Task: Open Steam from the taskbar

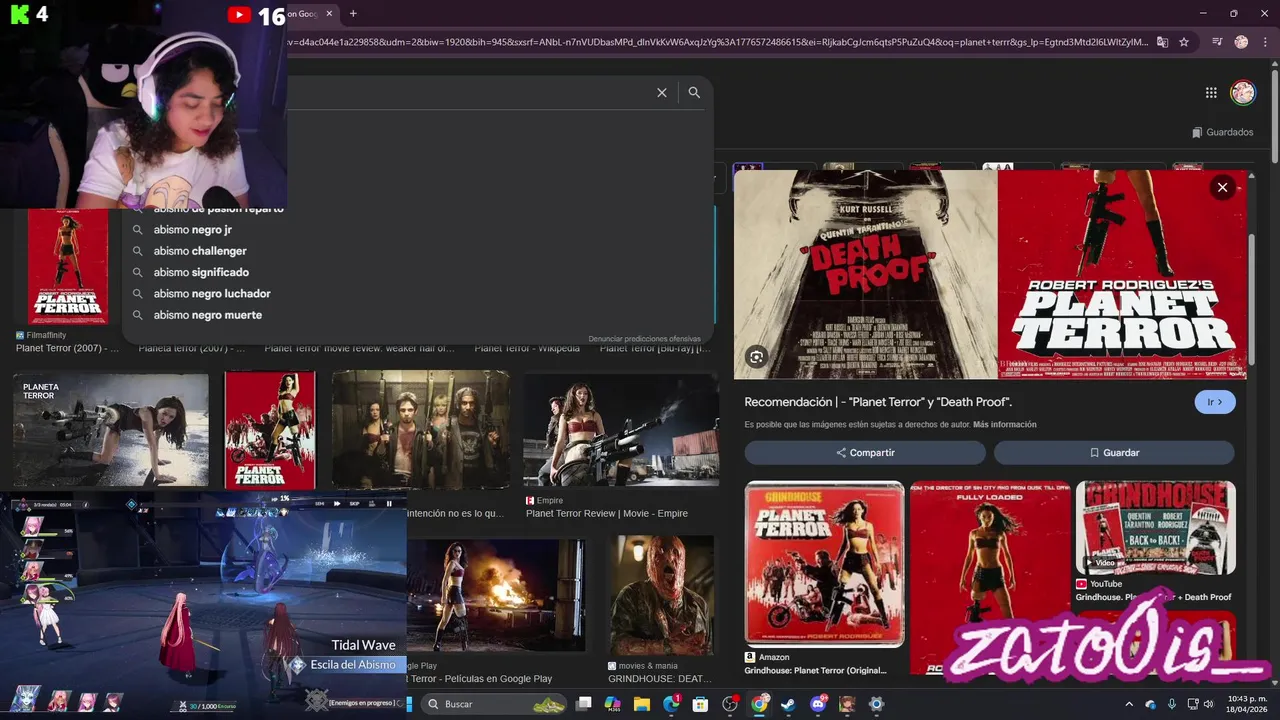Action: [x=788, y=704]
